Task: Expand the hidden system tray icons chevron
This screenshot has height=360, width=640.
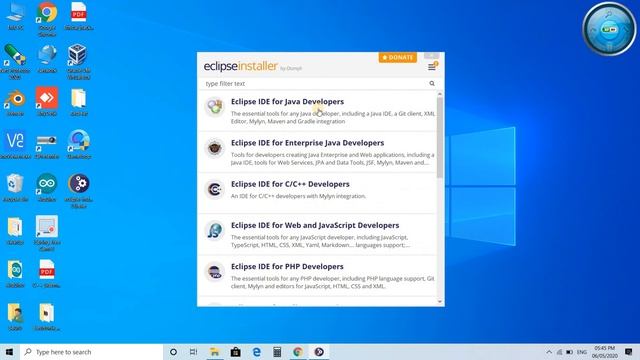Action: (x=549, y=352)
